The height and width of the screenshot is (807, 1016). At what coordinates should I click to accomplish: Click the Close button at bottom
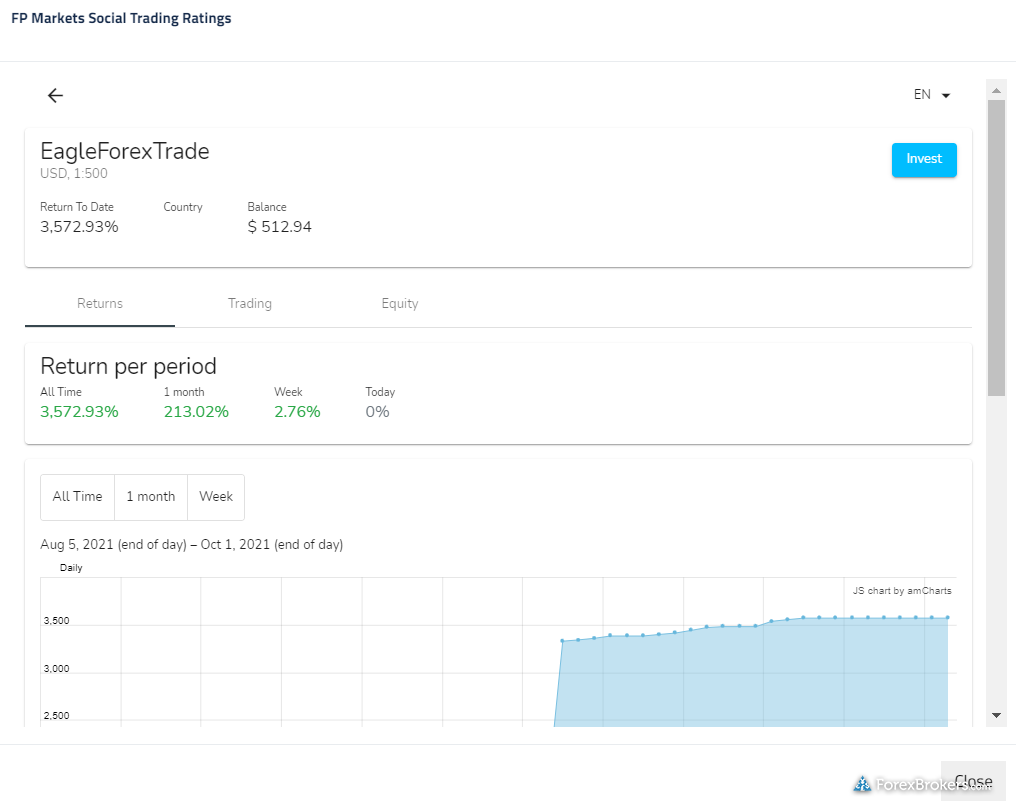pyautogui.click(x=973, y=781)
